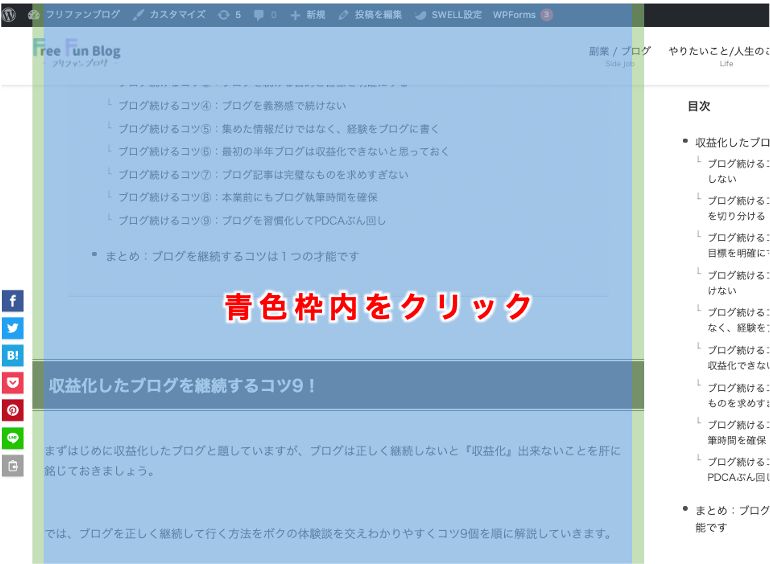Click the customize brush icon
Screen dimensions: 770x564
tap(138, 15)
